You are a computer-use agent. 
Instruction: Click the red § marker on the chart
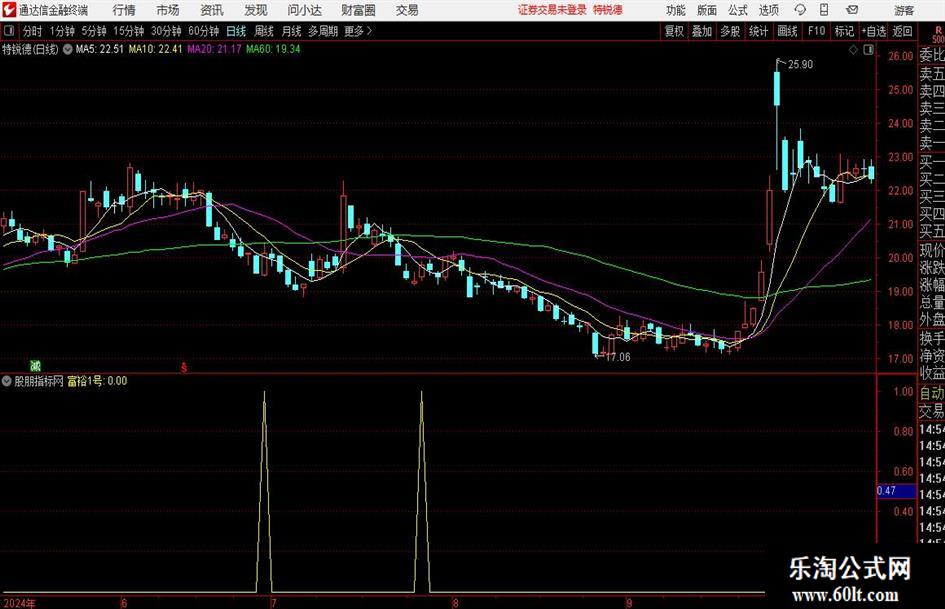click(x=184, y=367)
